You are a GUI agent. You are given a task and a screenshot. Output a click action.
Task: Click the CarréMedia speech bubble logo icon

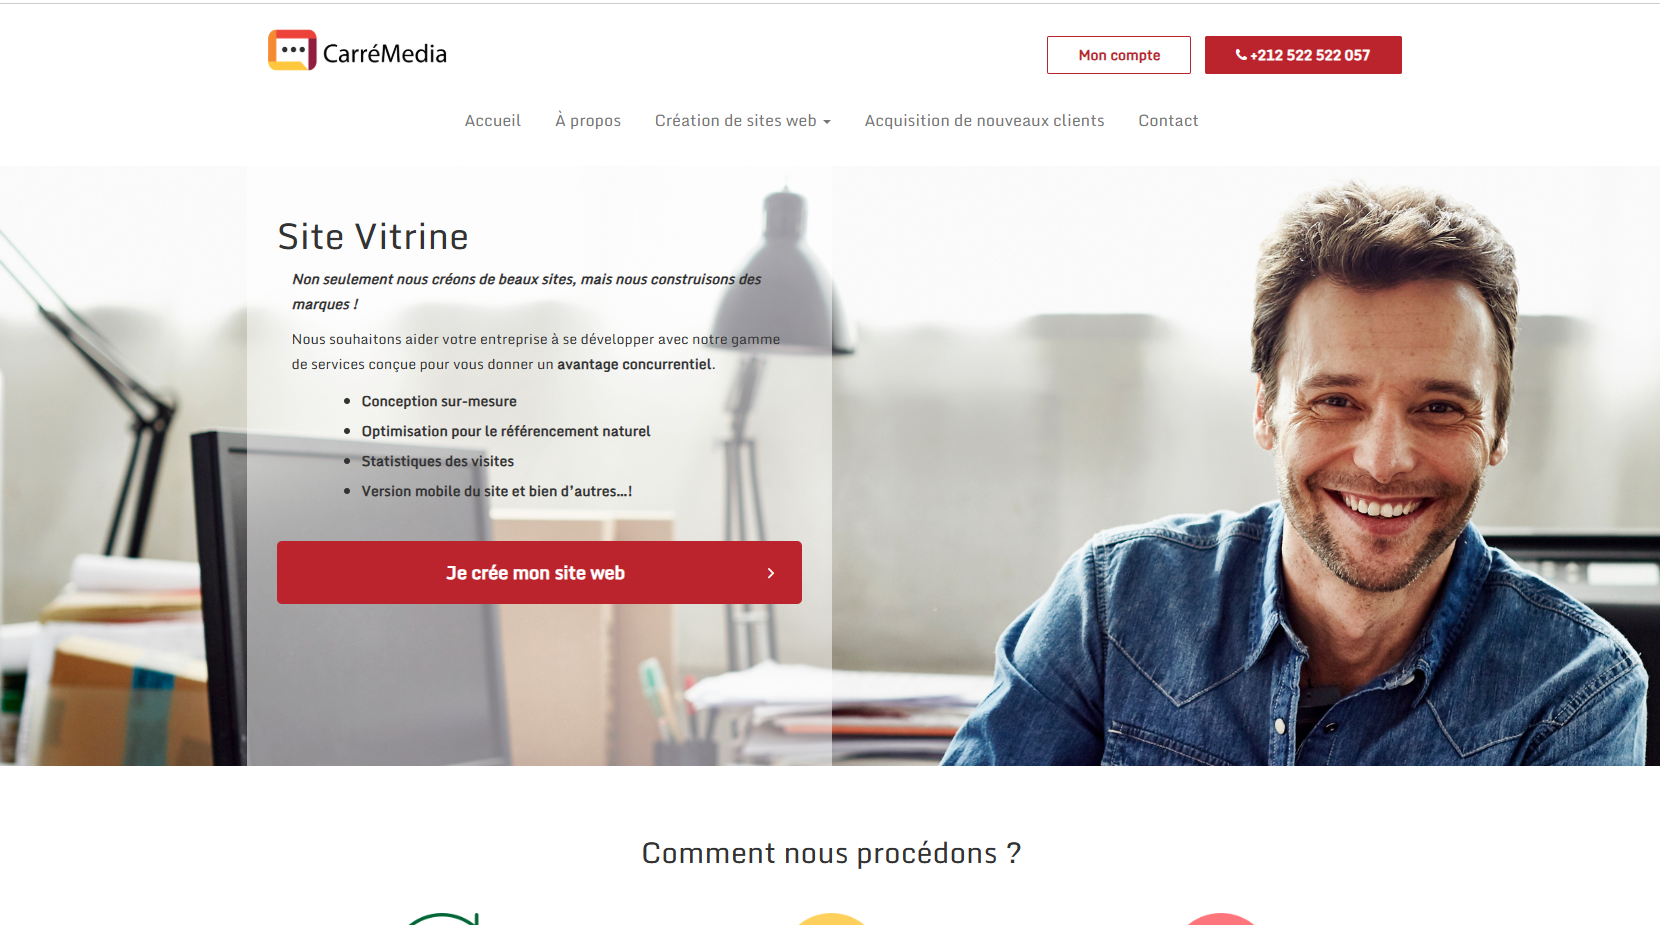(292, 50)
